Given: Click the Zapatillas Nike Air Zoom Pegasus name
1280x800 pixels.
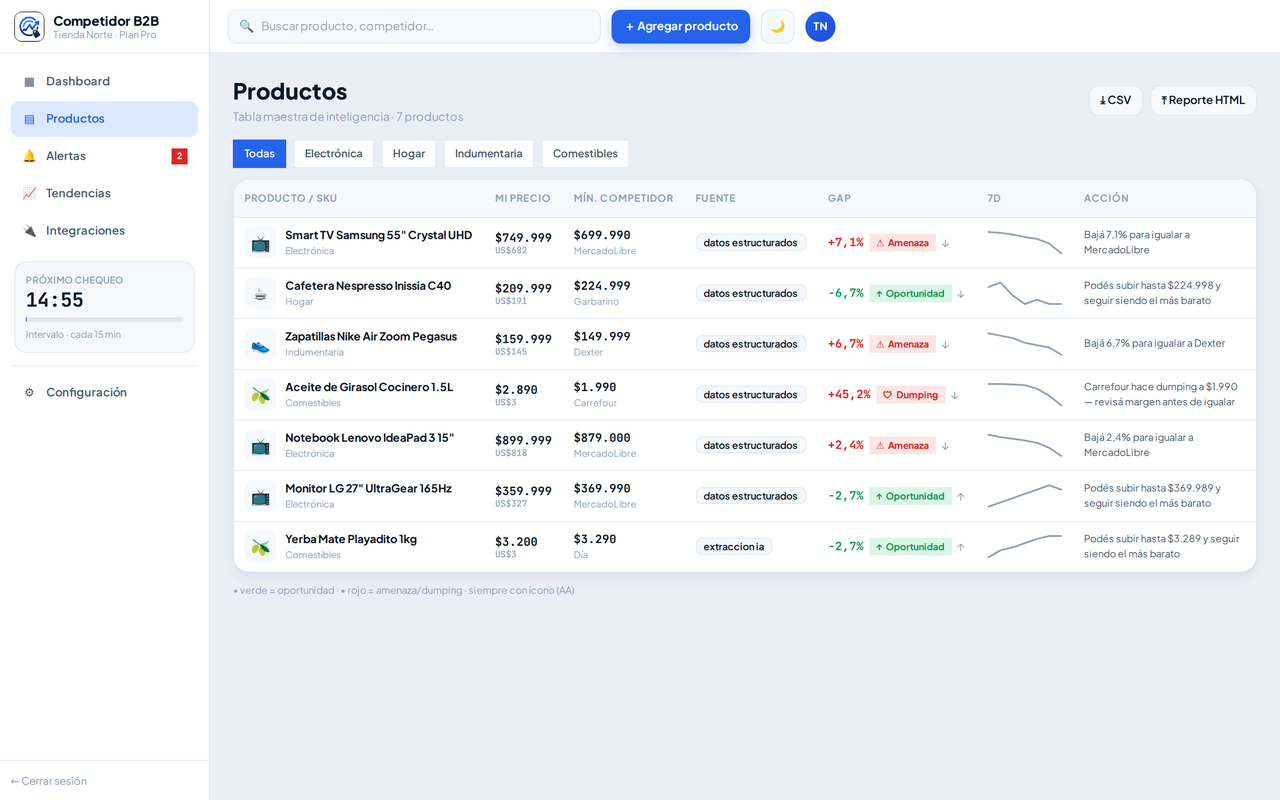Looking at the screenshot, I should 371,337.
